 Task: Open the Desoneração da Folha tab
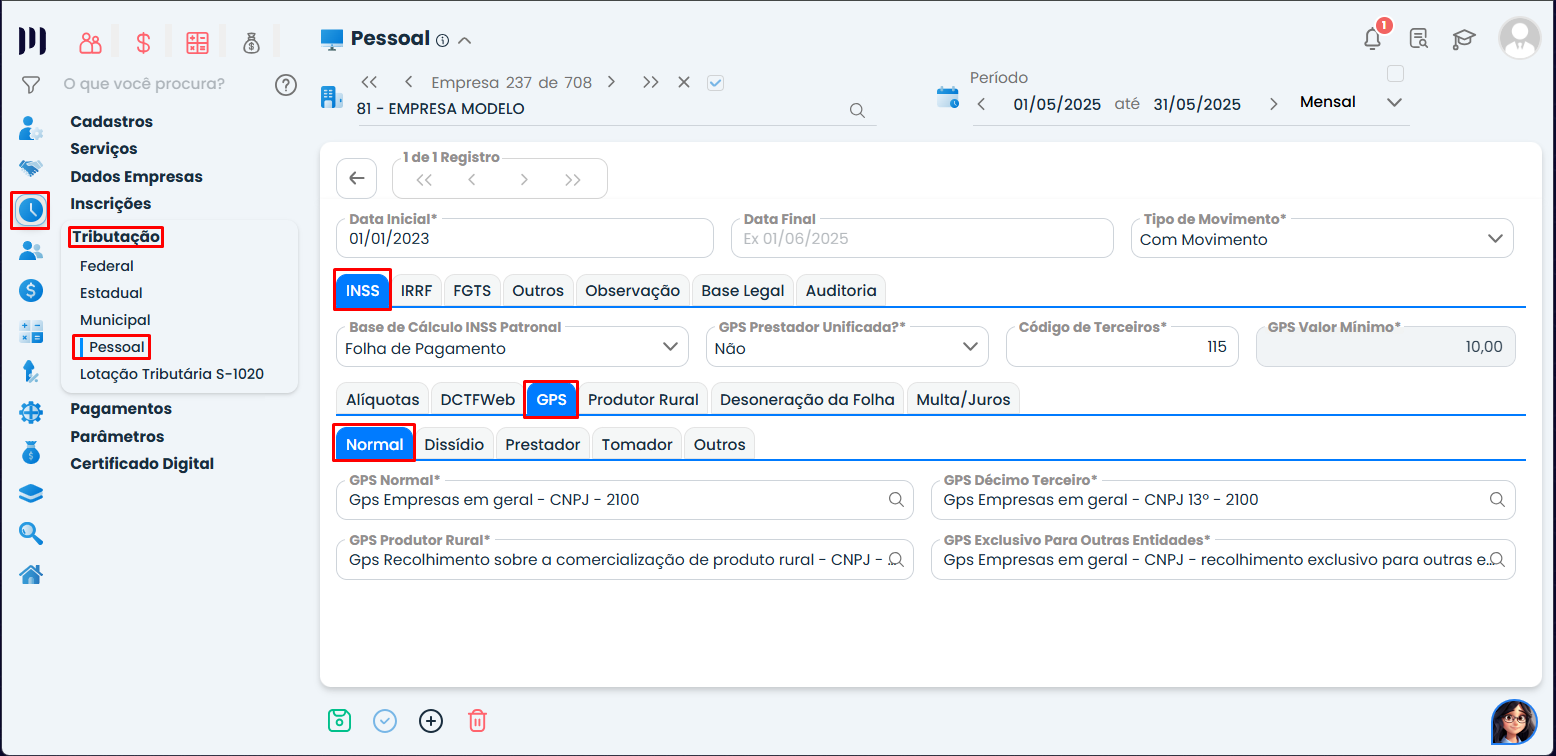tap(807, 400)
